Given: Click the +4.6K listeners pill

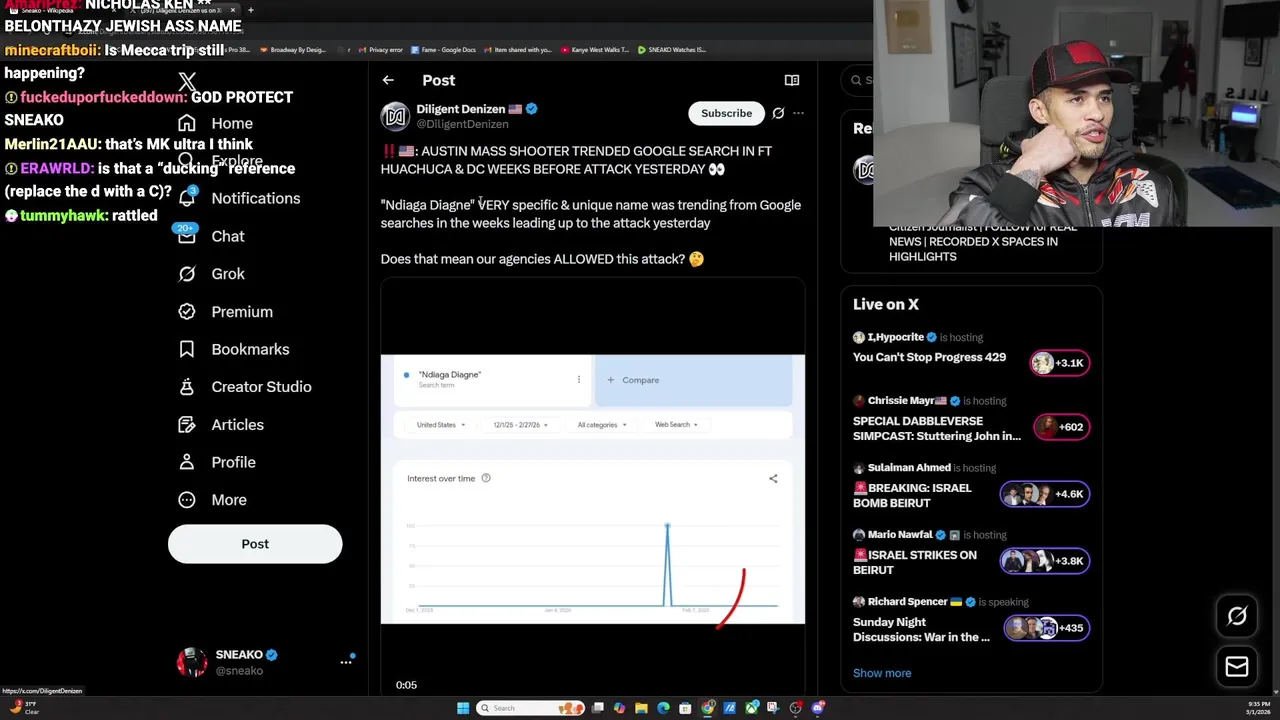Looking at the screenshot, I should tap(1045, 494).
